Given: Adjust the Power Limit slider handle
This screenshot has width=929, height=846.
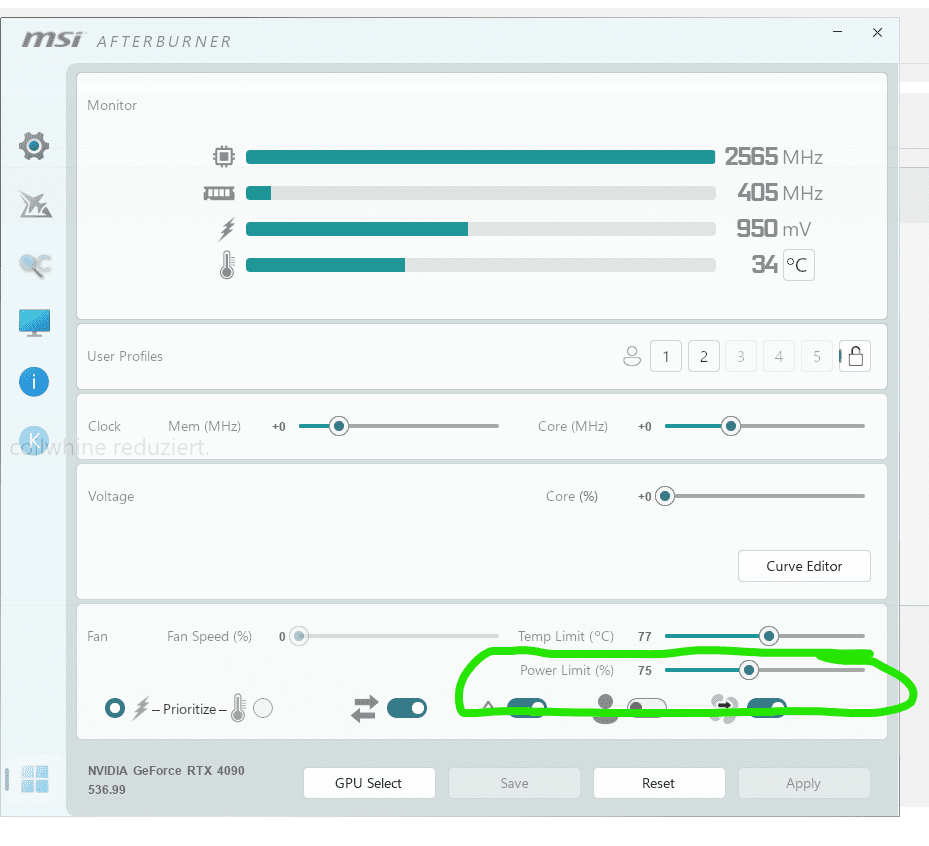Looking at the screenshot, I should point(749,670).
